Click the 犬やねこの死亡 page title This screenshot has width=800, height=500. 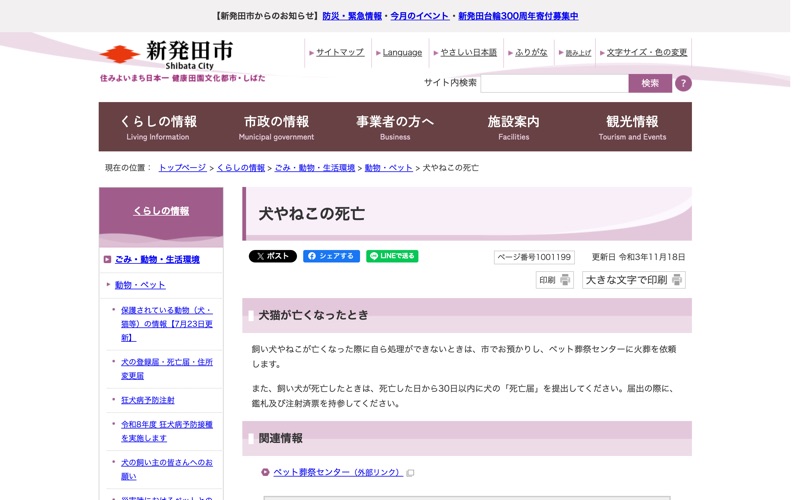click(312, 214)
